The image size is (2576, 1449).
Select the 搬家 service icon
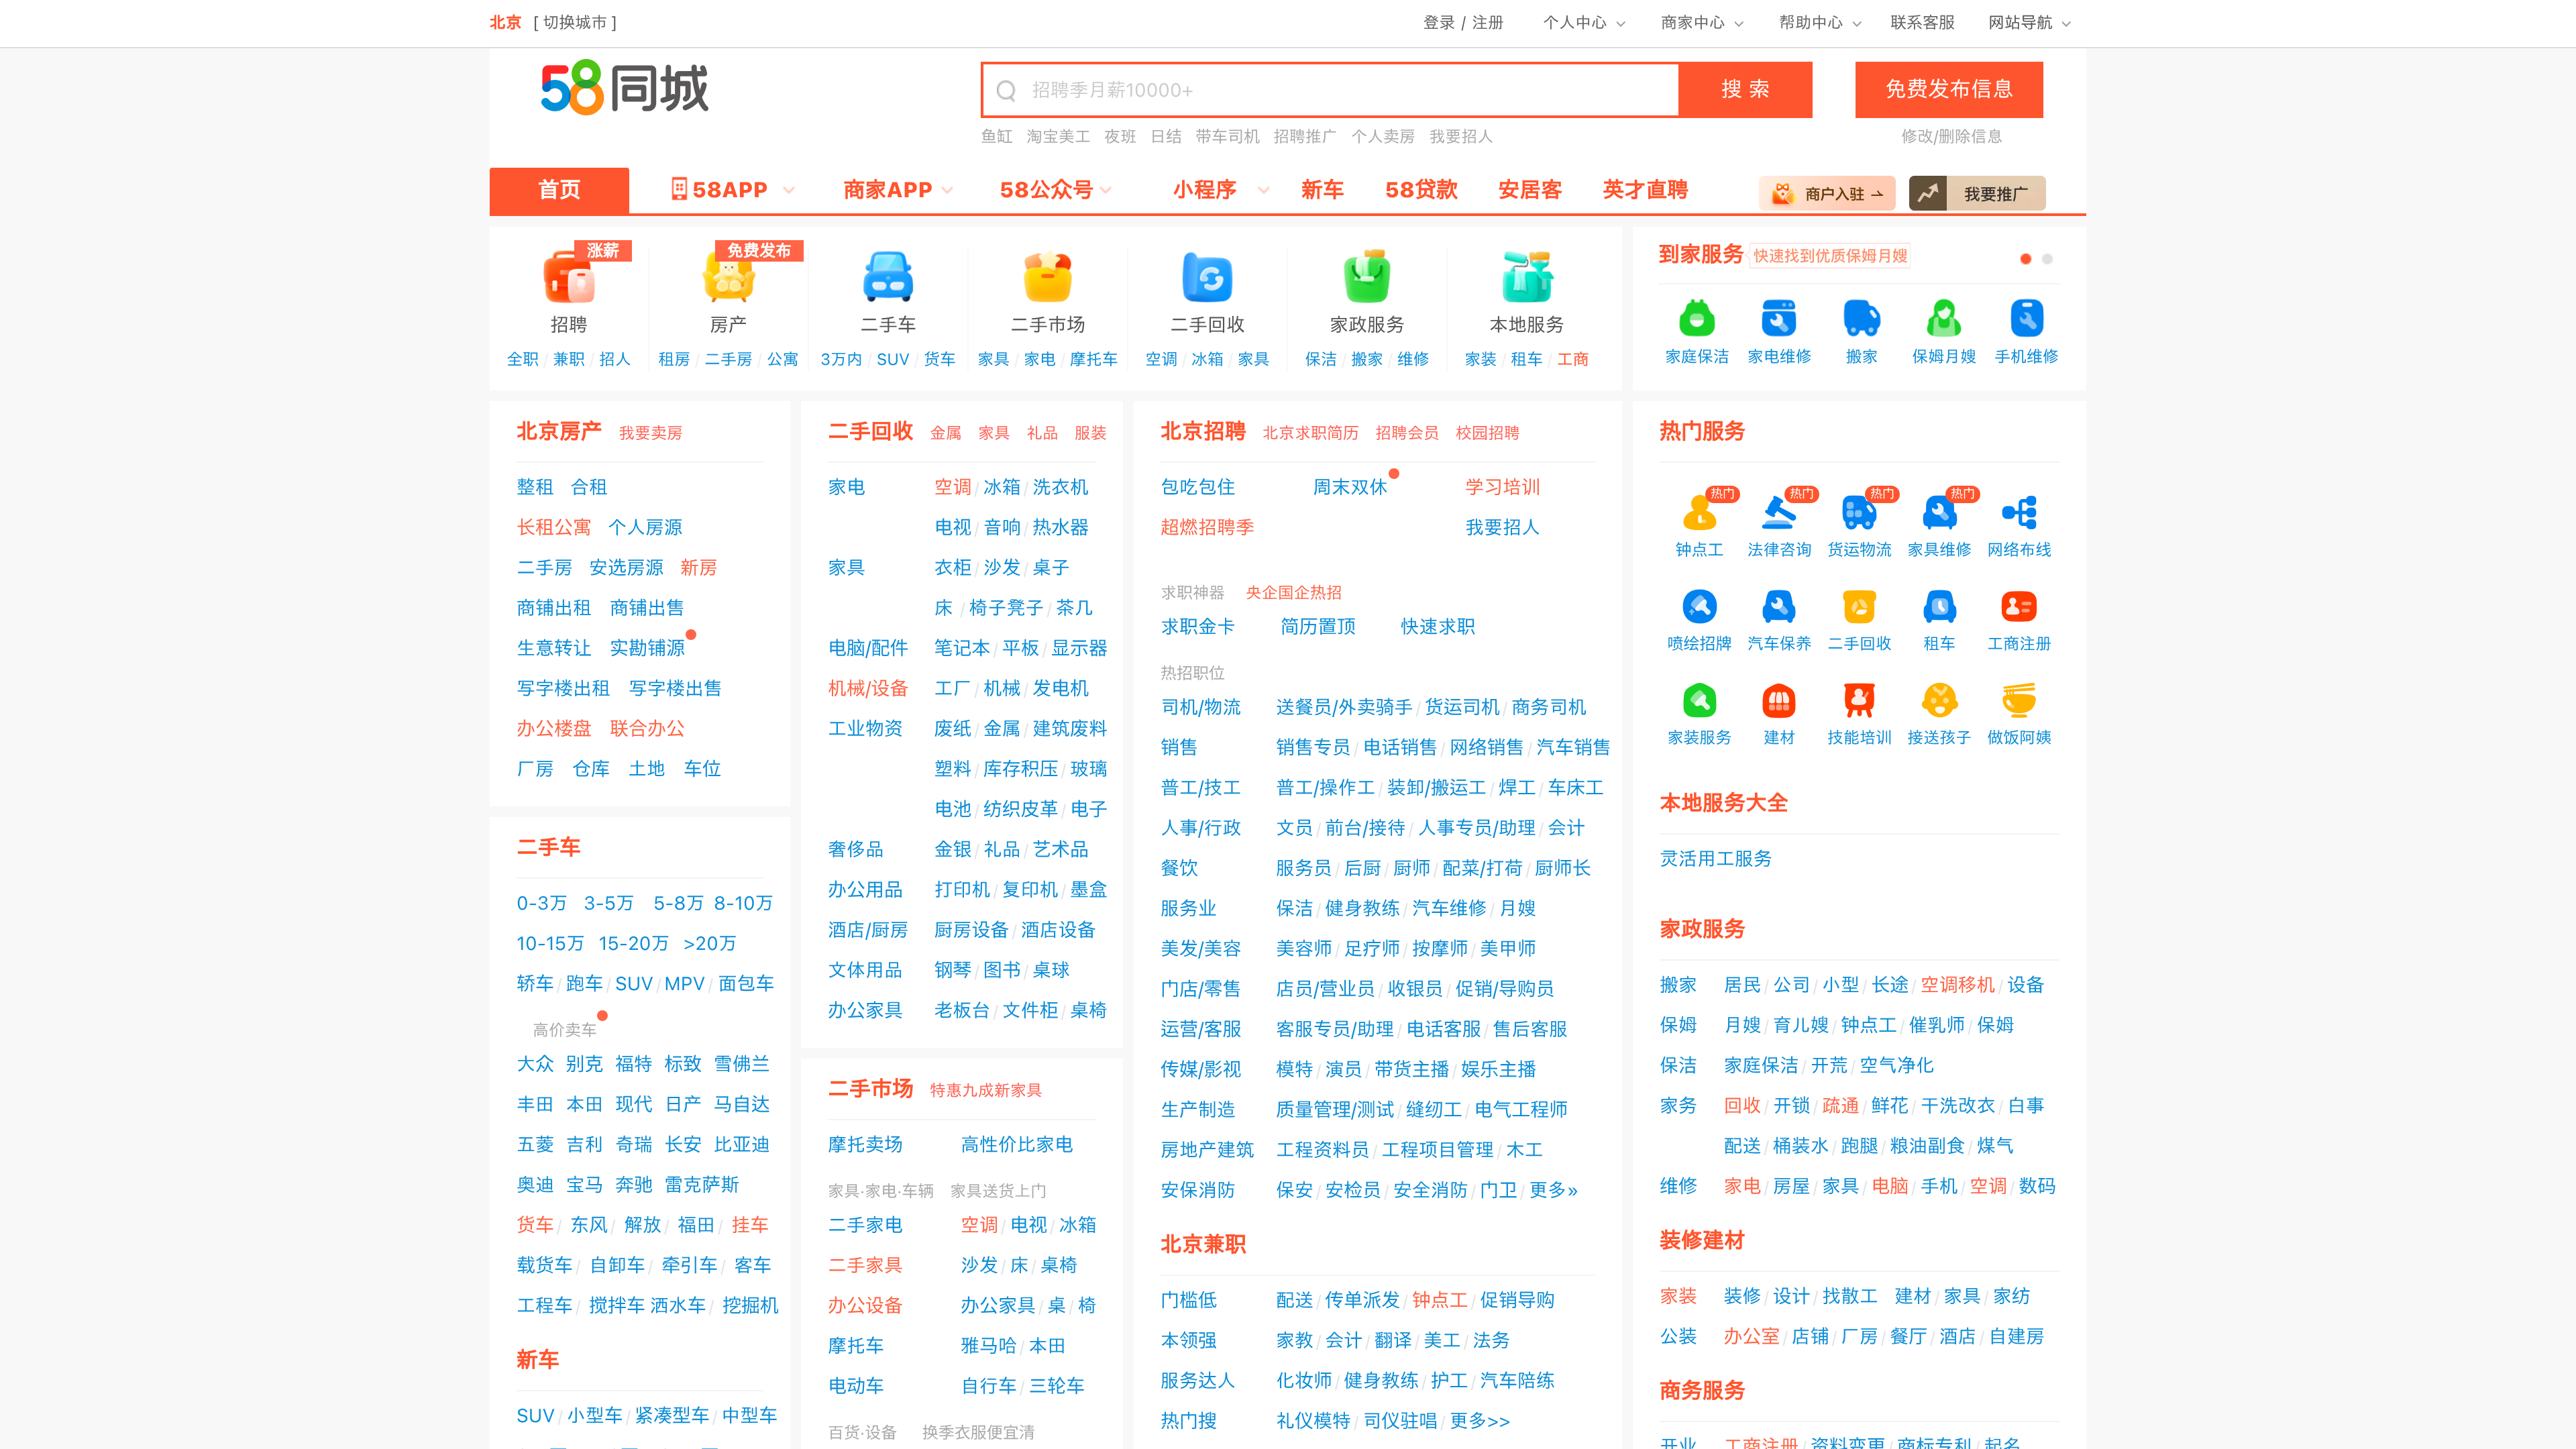(1861, 318)
